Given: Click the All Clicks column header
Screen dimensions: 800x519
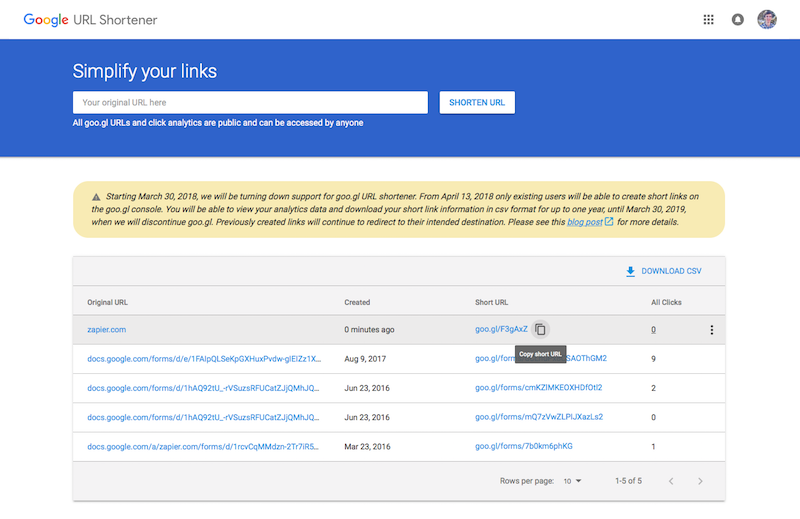Looking at the screenshot, I should click(666, 302).
